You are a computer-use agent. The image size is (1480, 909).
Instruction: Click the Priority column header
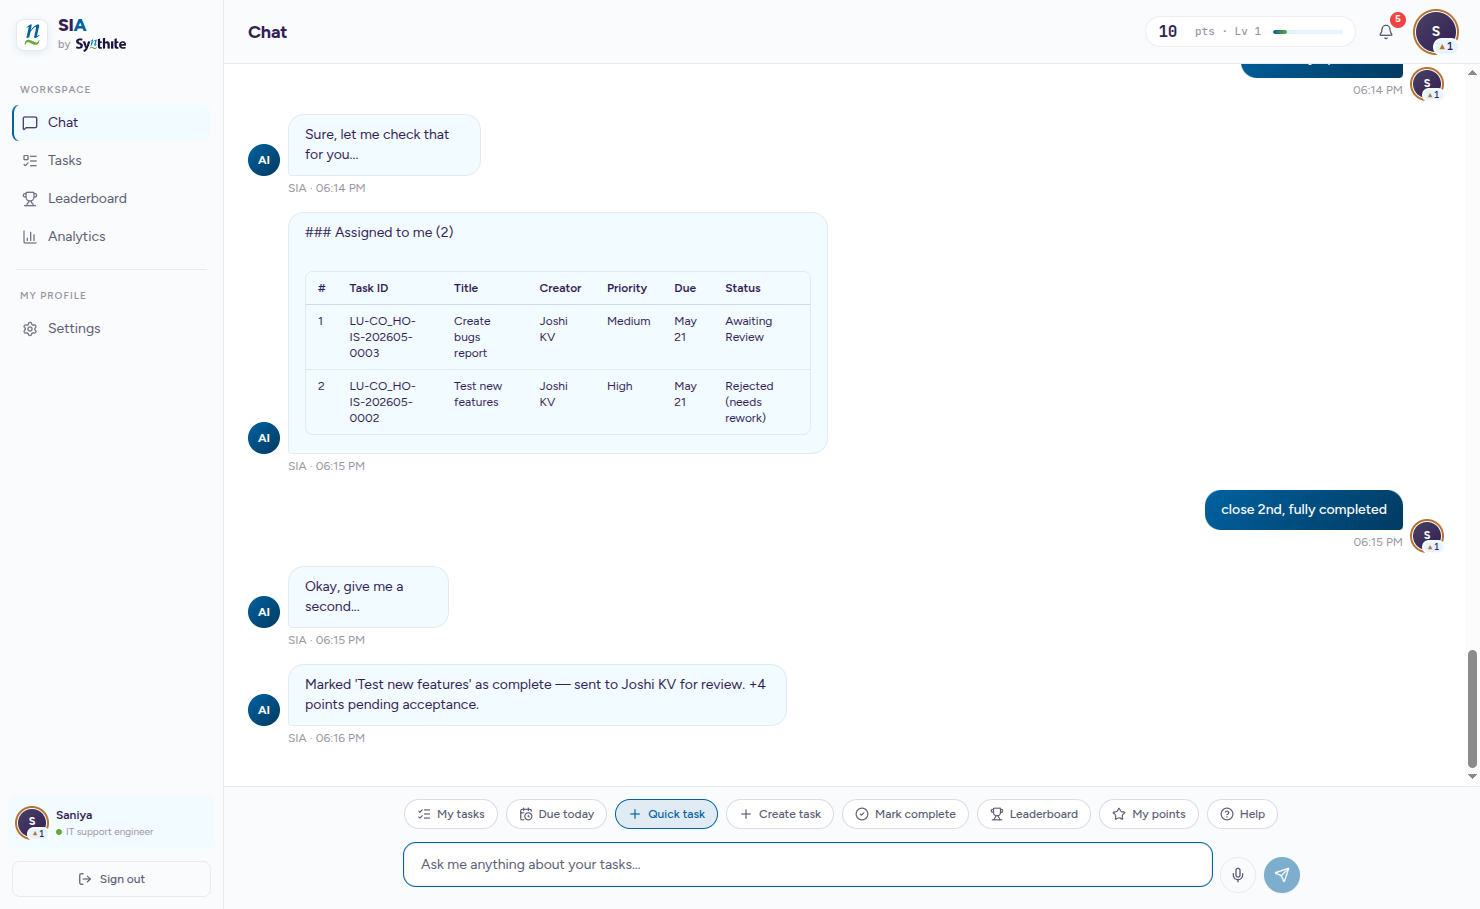point(627,288)
